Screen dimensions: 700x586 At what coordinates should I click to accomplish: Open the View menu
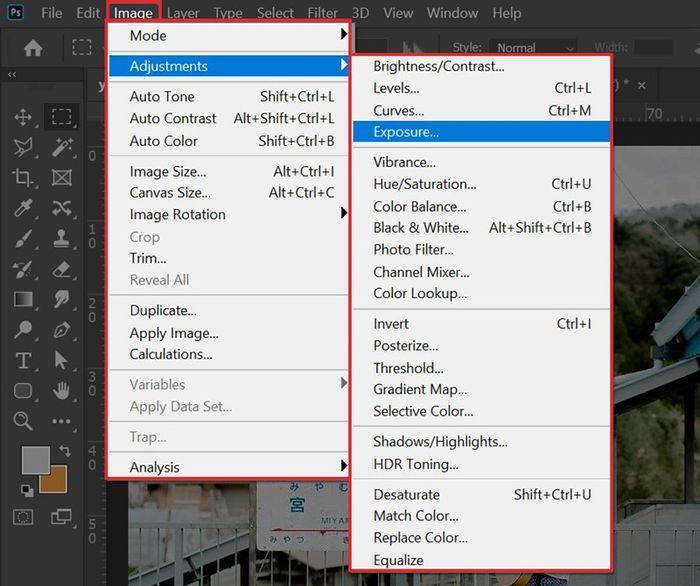398,13
